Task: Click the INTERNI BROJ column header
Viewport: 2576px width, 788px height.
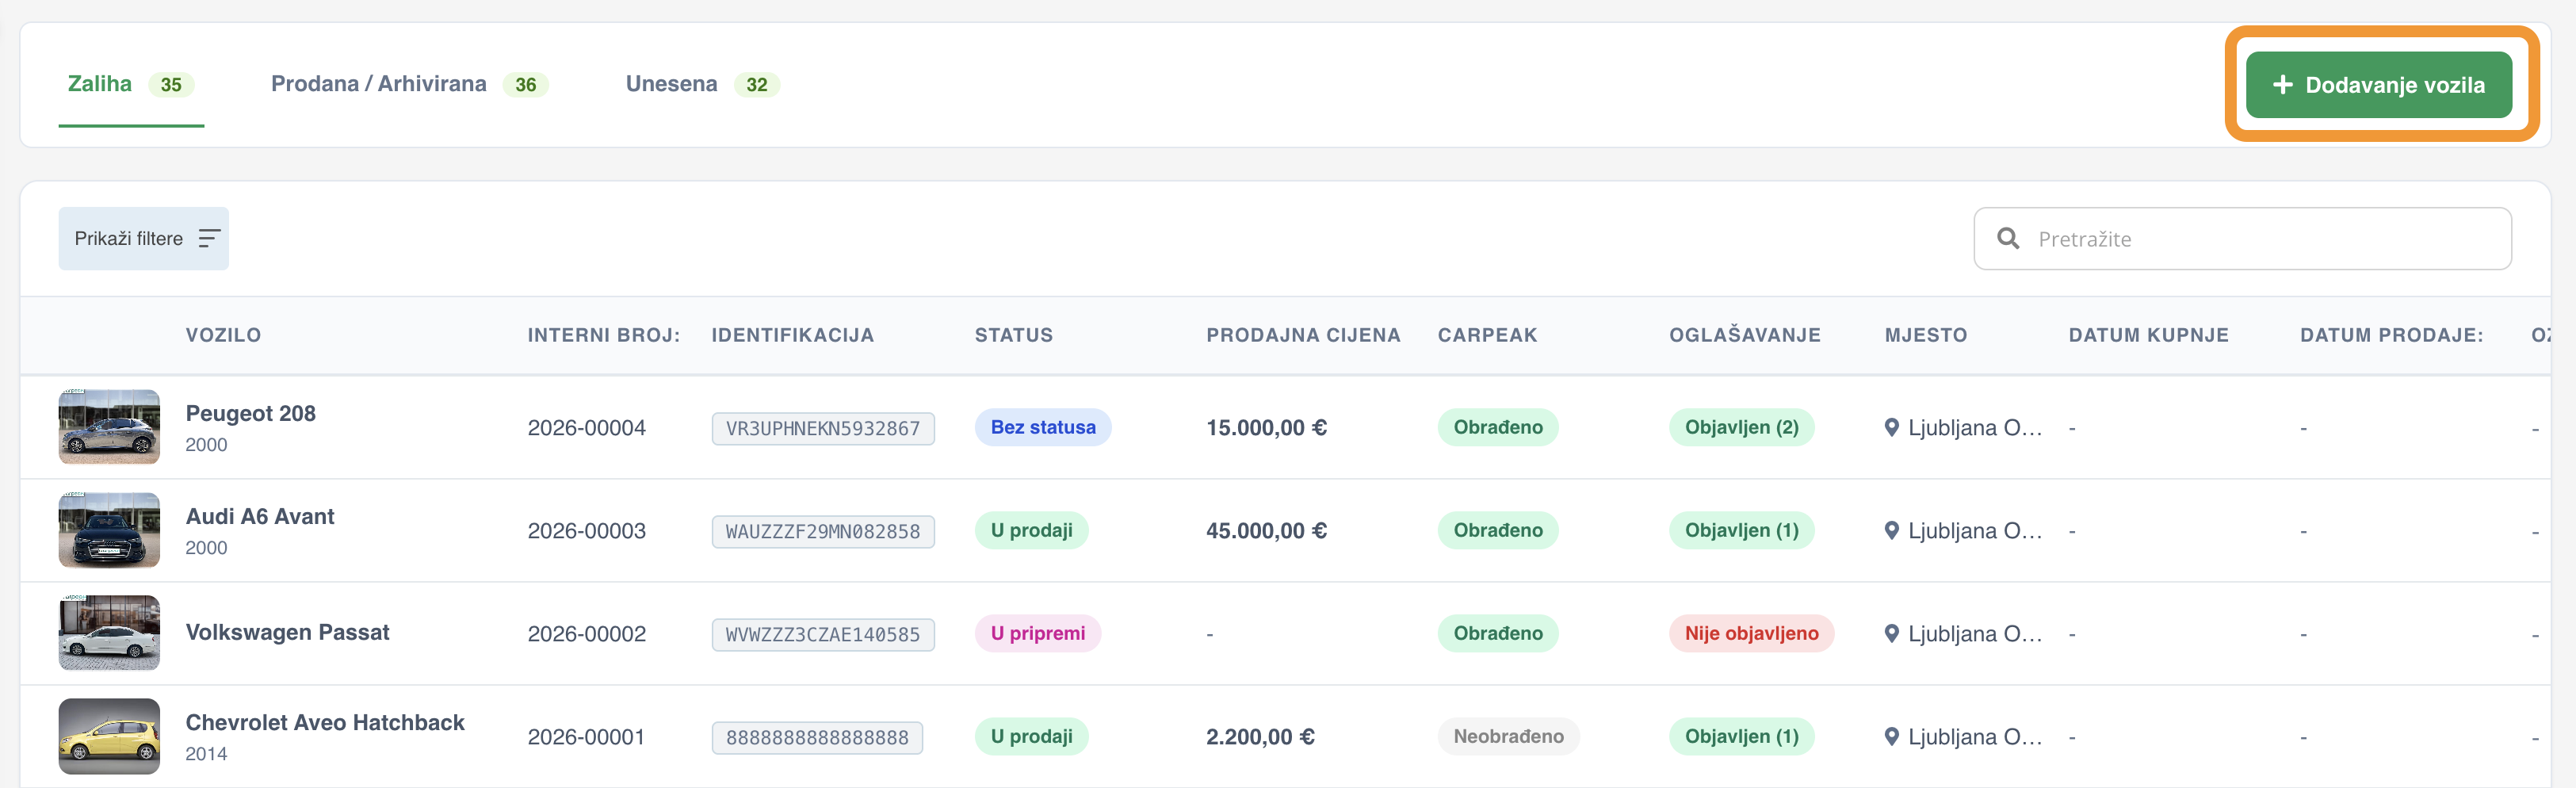Action: [604, 335]
